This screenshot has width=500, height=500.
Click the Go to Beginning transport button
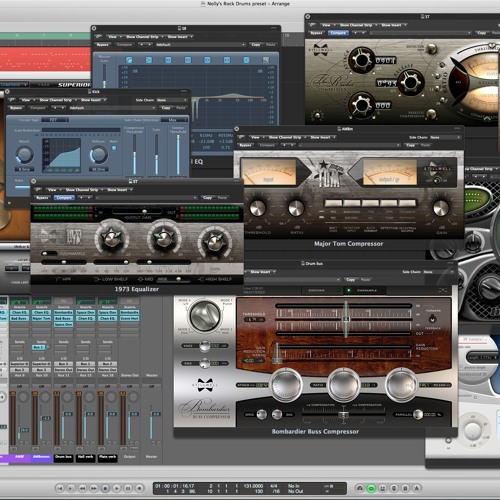coord(60,488)
